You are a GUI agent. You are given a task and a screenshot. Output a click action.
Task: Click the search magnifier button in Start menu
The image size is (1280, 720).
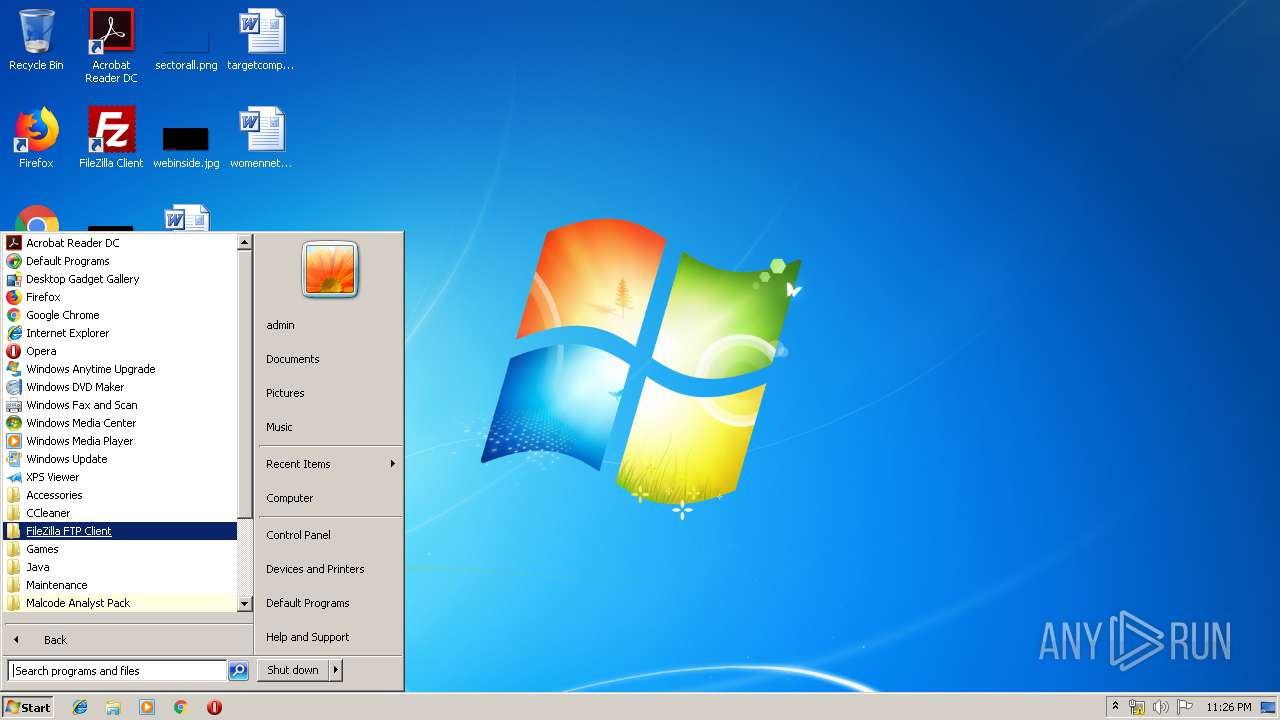(238, 671)
